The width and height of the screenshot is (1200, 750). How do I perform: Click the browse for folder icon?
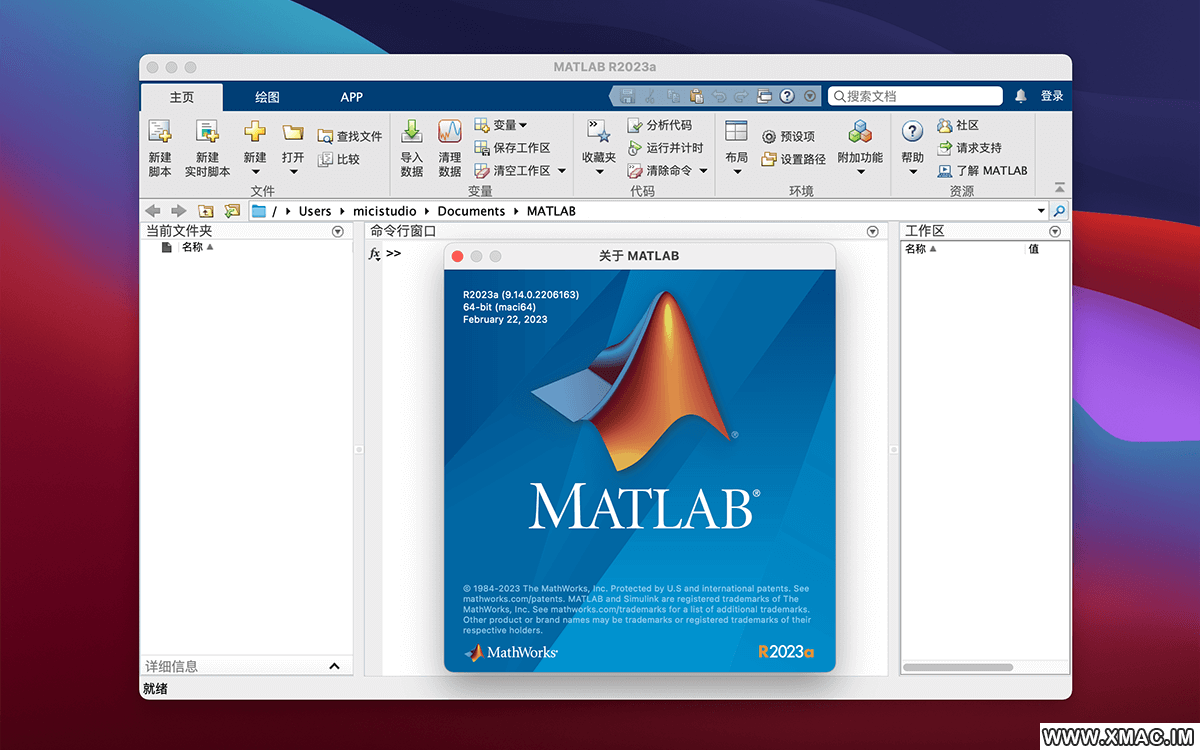pos(232,211)
